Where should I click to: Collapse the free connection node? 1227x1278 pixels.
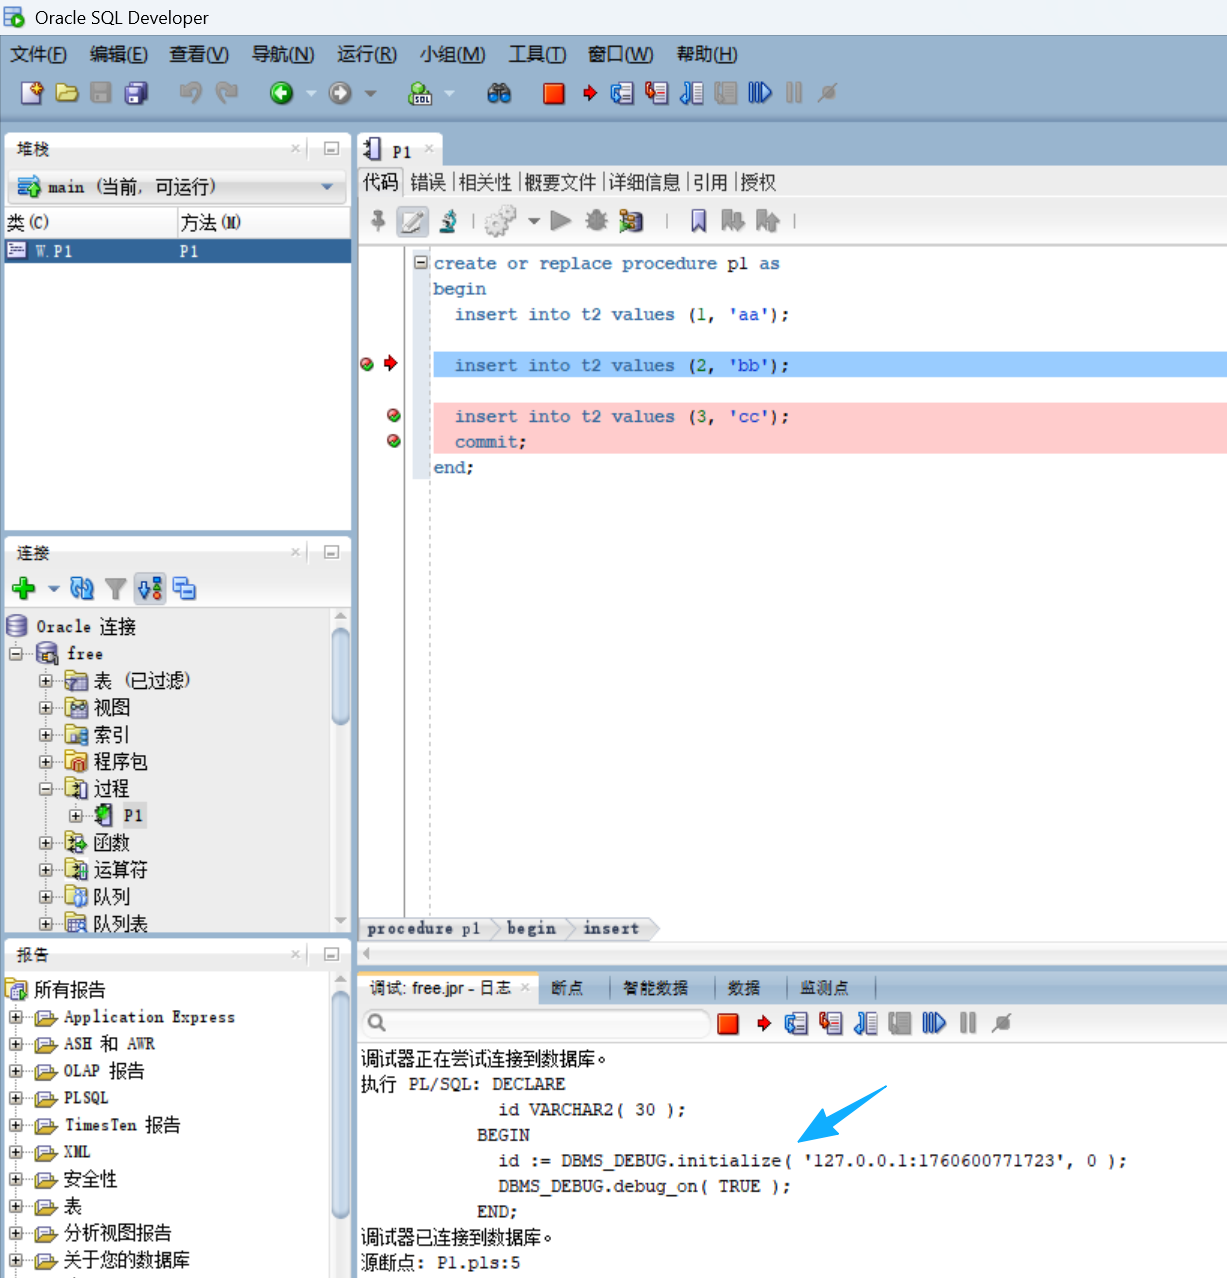pyautogui.click(x=16, y=654)
